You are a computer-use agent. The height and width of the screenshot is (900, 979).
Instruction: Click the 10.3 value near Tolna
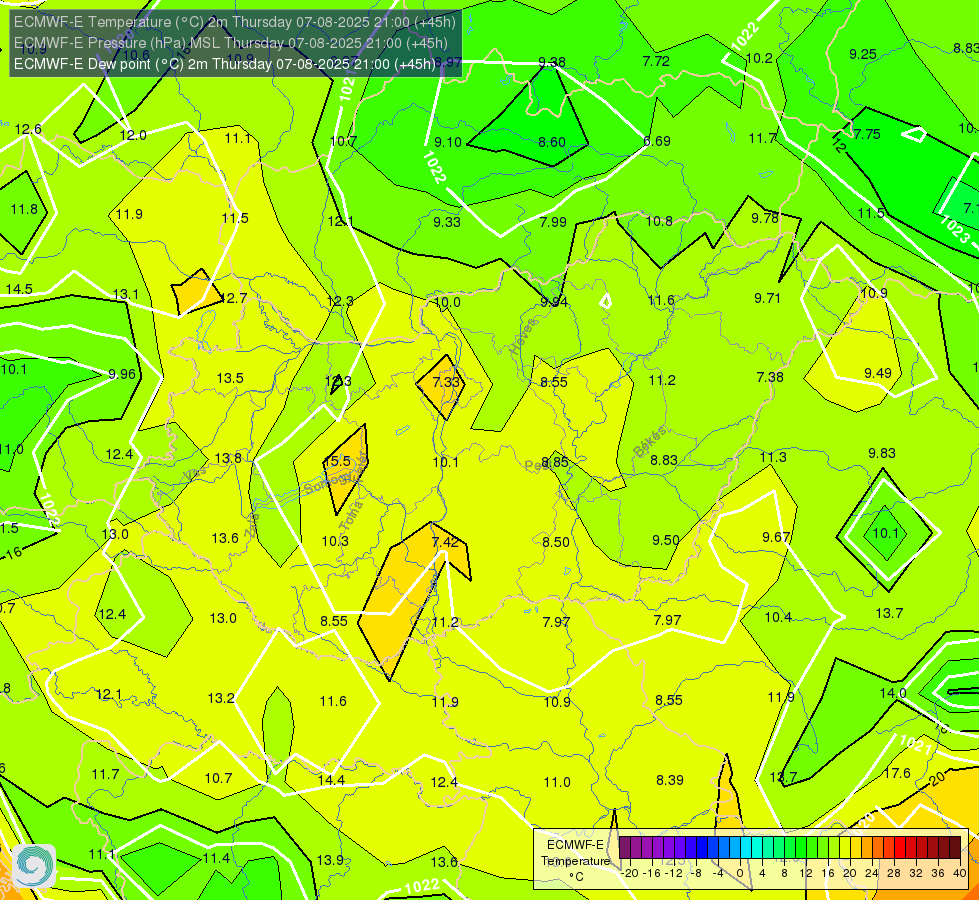(x=335, y=541)
